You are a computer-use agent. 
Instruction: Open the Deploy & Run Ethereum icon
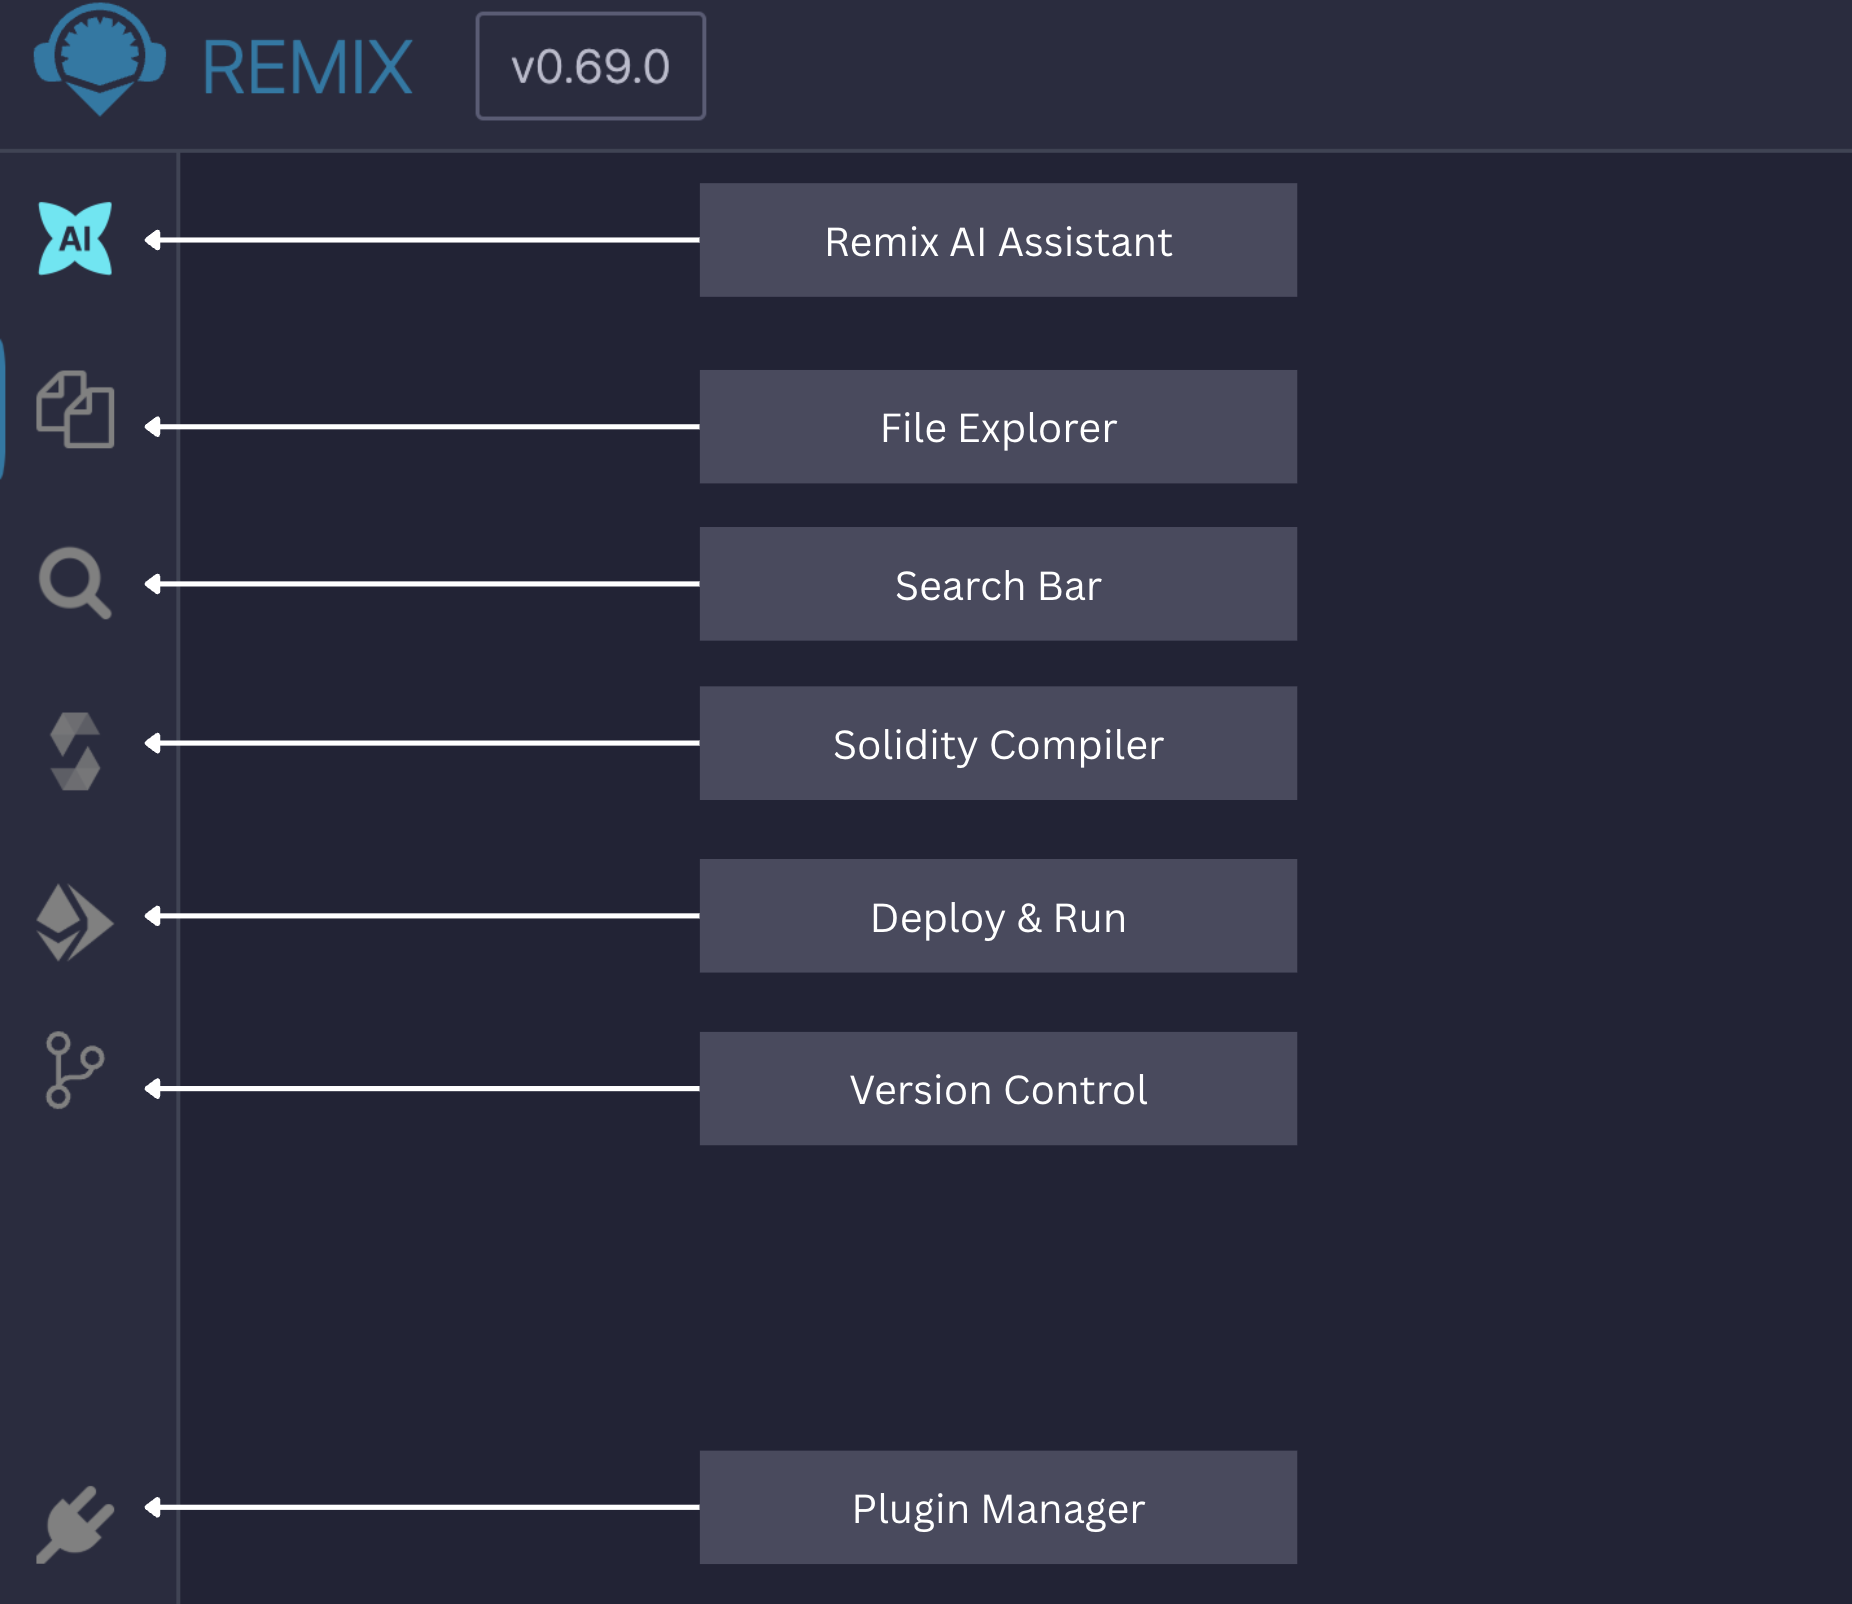click(x=75, y=922)
